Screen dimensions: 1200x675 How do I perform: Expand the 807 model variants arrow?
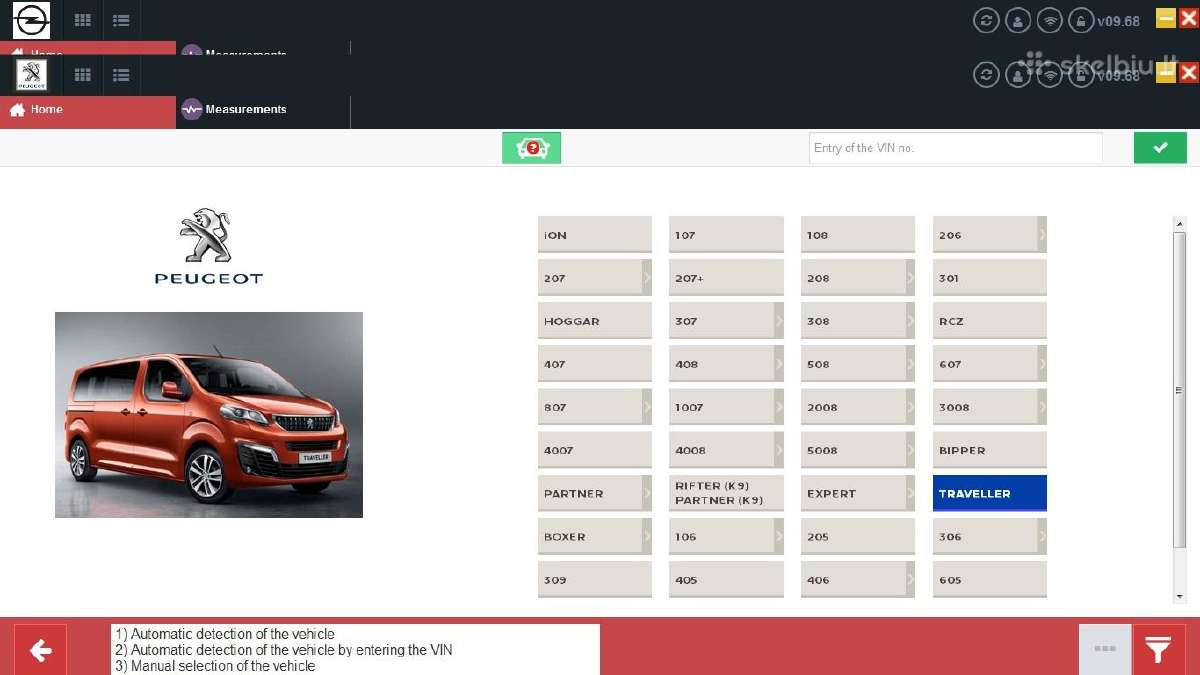(647, 407)
